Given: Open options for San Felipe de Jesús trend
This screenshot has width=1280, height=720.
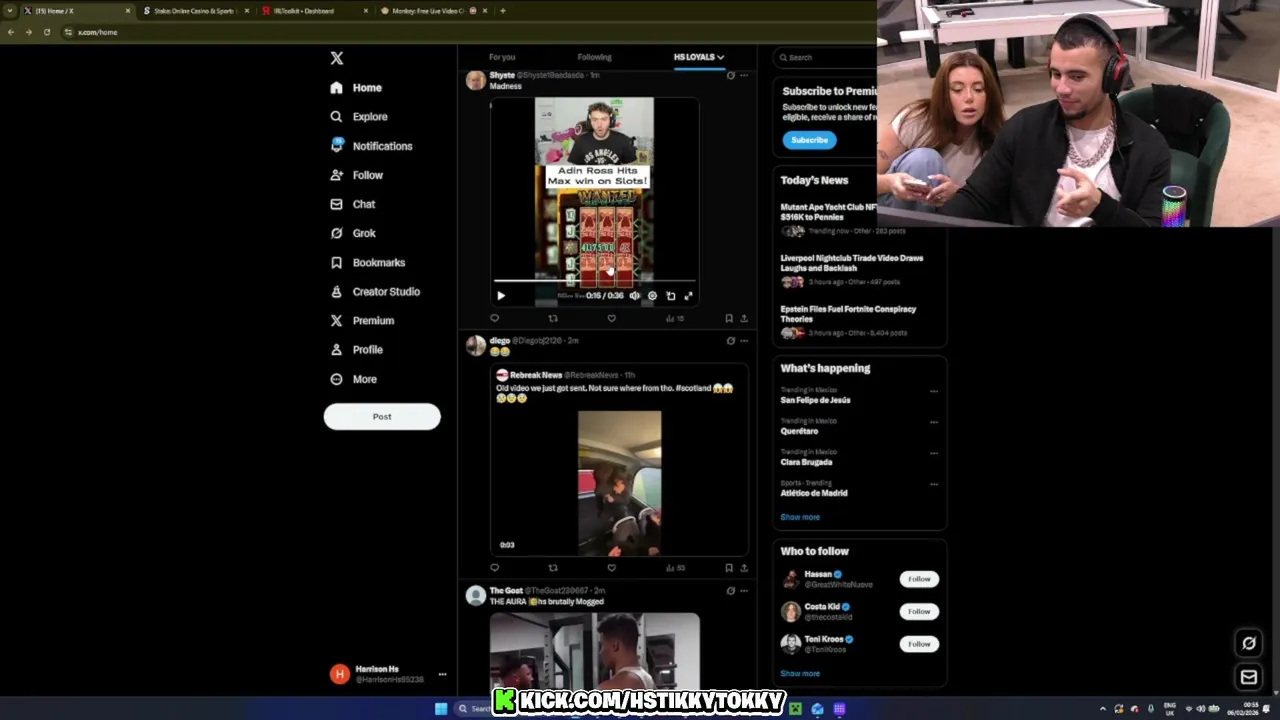Looking at the screenshot, I should pyautogui.click(x=934, y=391).
